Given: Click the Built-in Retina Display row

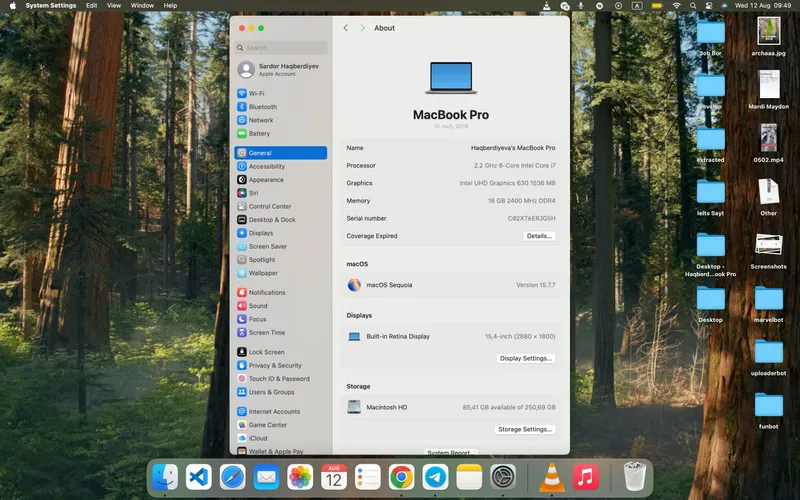Looking at the screenshot, I should point(451,336).
